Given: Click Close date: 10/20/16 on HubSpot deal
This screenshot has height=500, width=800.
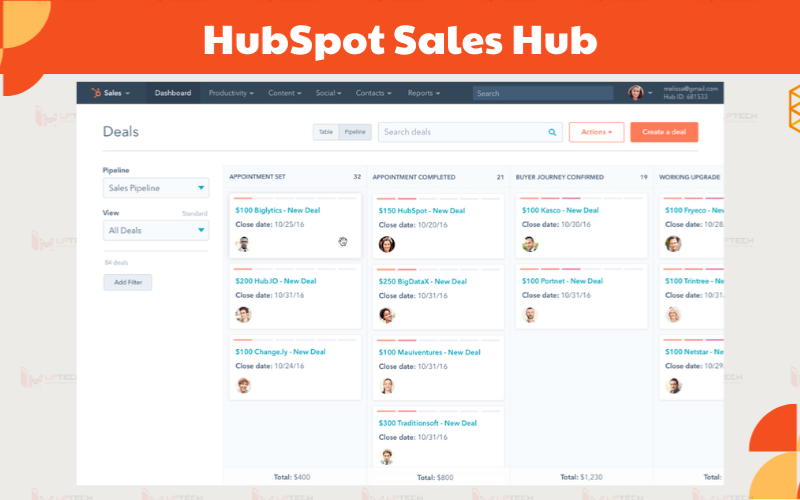Looking at the screenshot, I should click(x=413, y=225).
